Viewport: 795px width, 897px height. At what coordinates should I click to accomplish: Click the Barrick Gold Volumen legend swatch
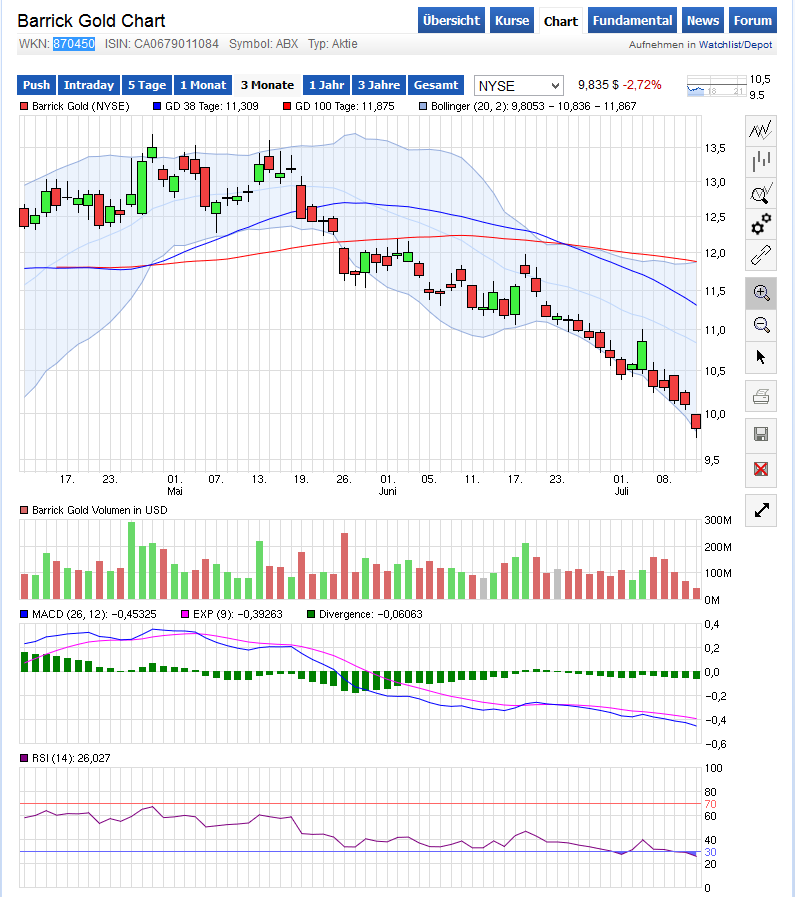tap(24, 510)
